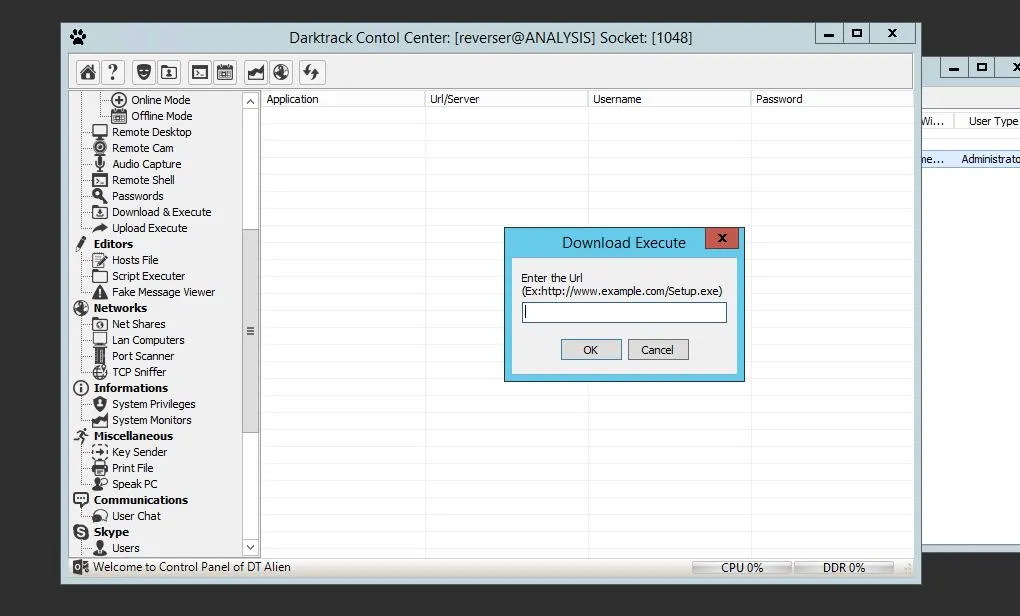Open System Monitors
Screen dimensions: 1020x616
152,420
